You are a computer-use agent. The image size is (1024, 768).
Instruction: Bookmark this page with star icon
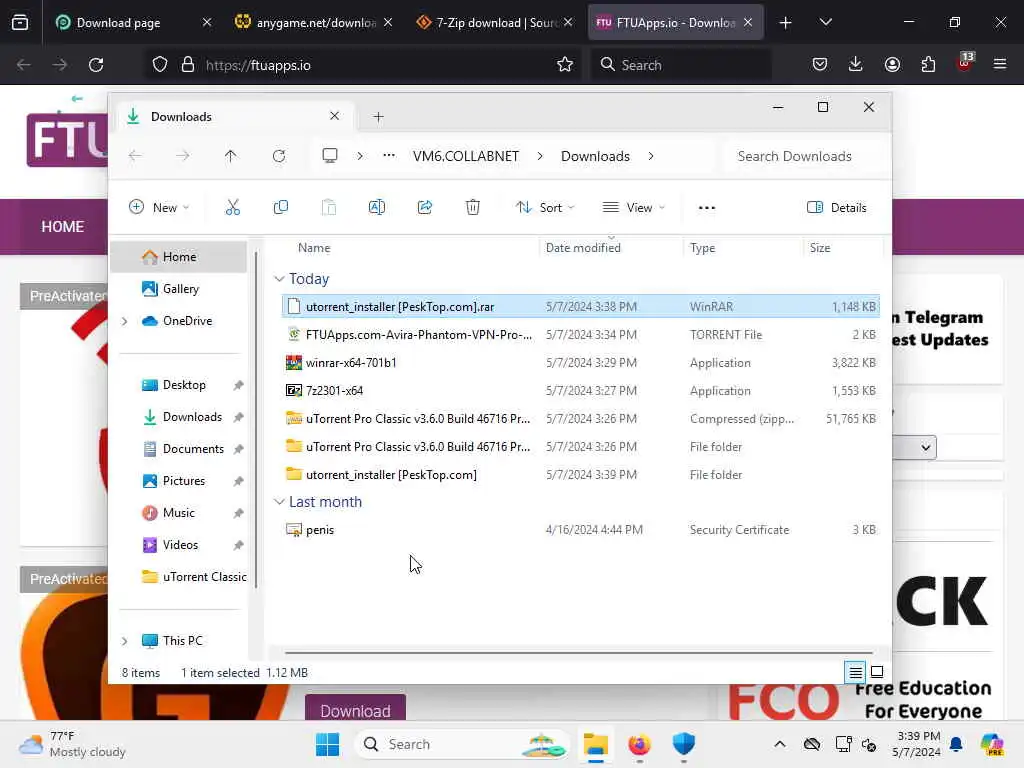click(565, 65)
